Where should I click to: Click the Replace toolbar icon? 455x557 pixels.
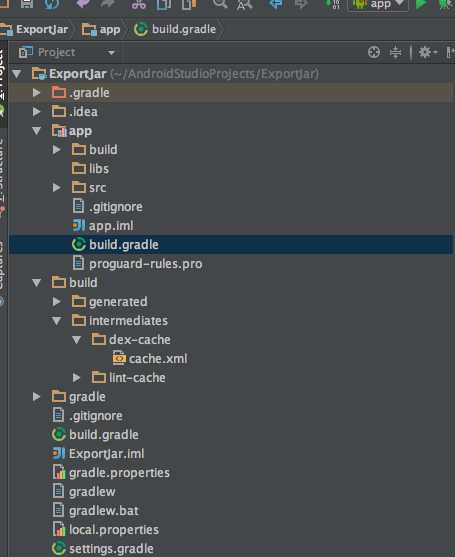pyautogui.click(x=244, y=4)
